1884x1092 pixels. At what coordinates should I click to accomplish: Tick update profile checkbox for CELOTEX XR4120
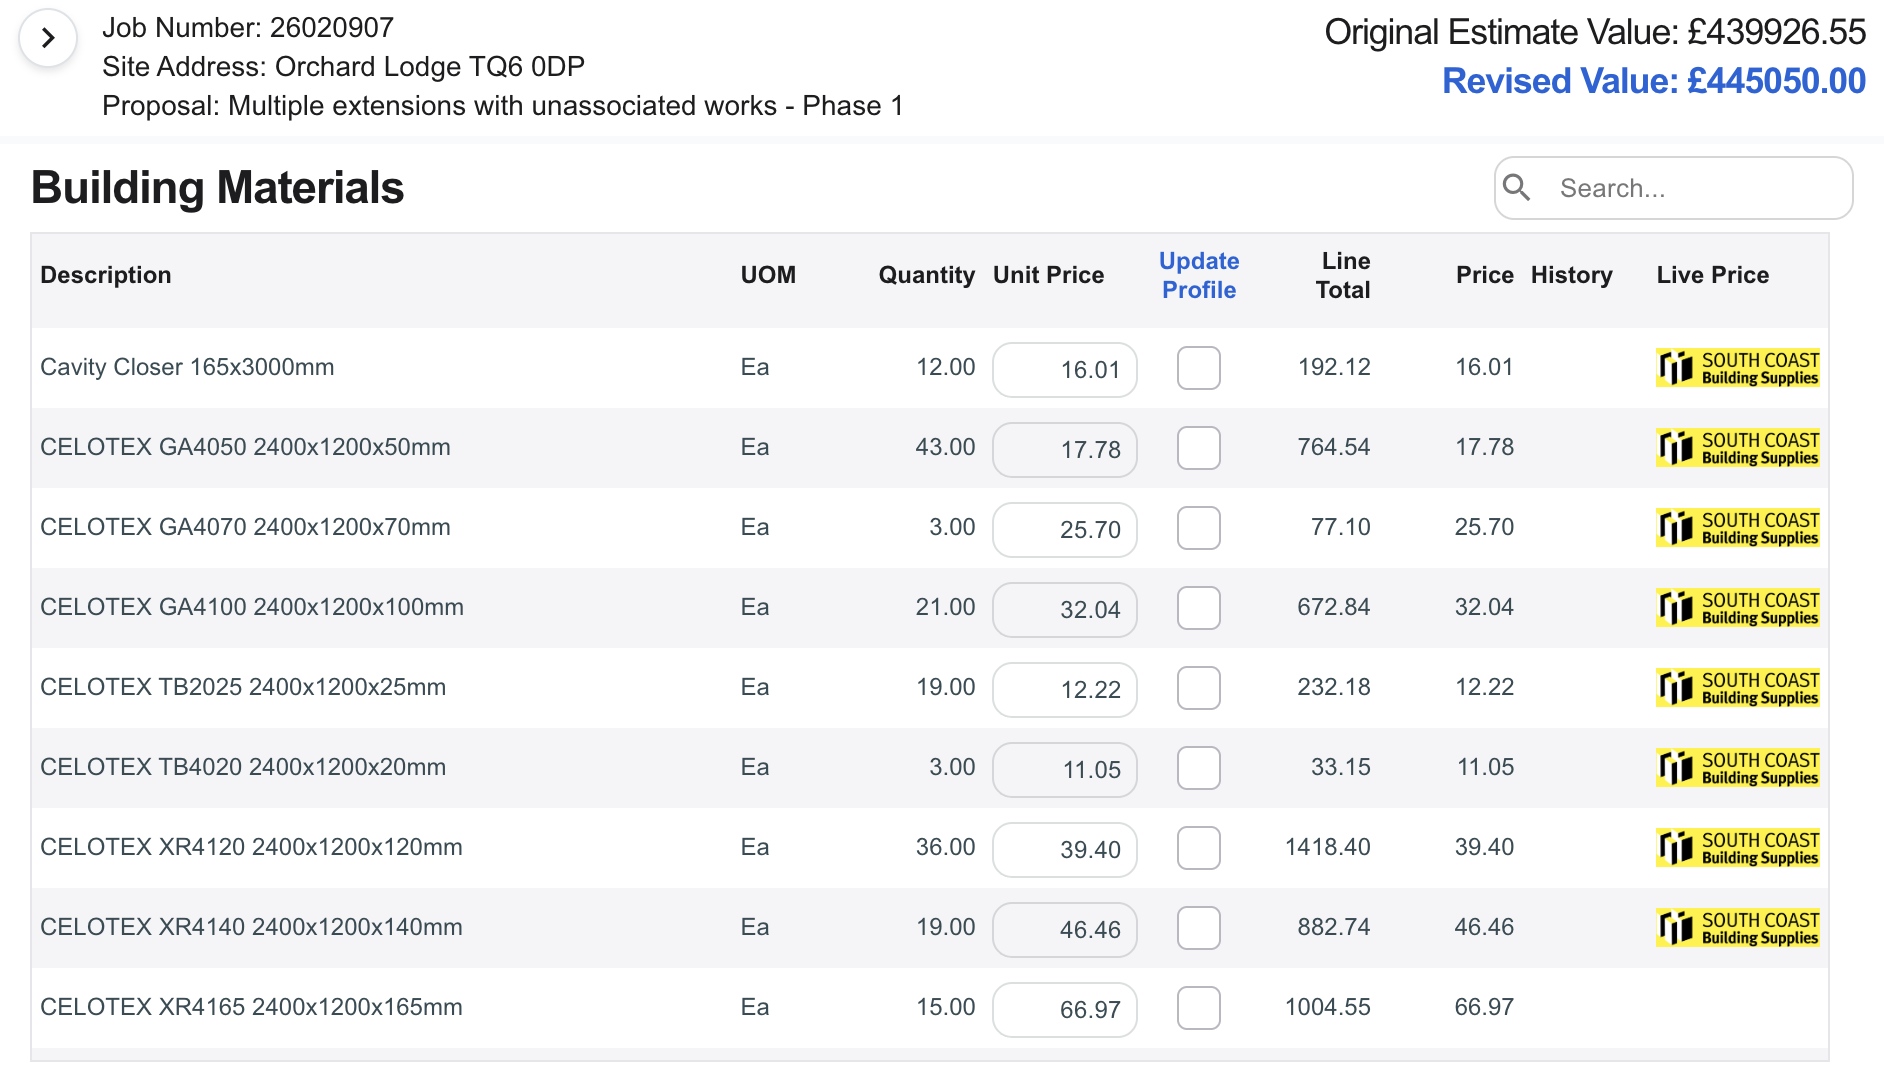click(1199, 848)
